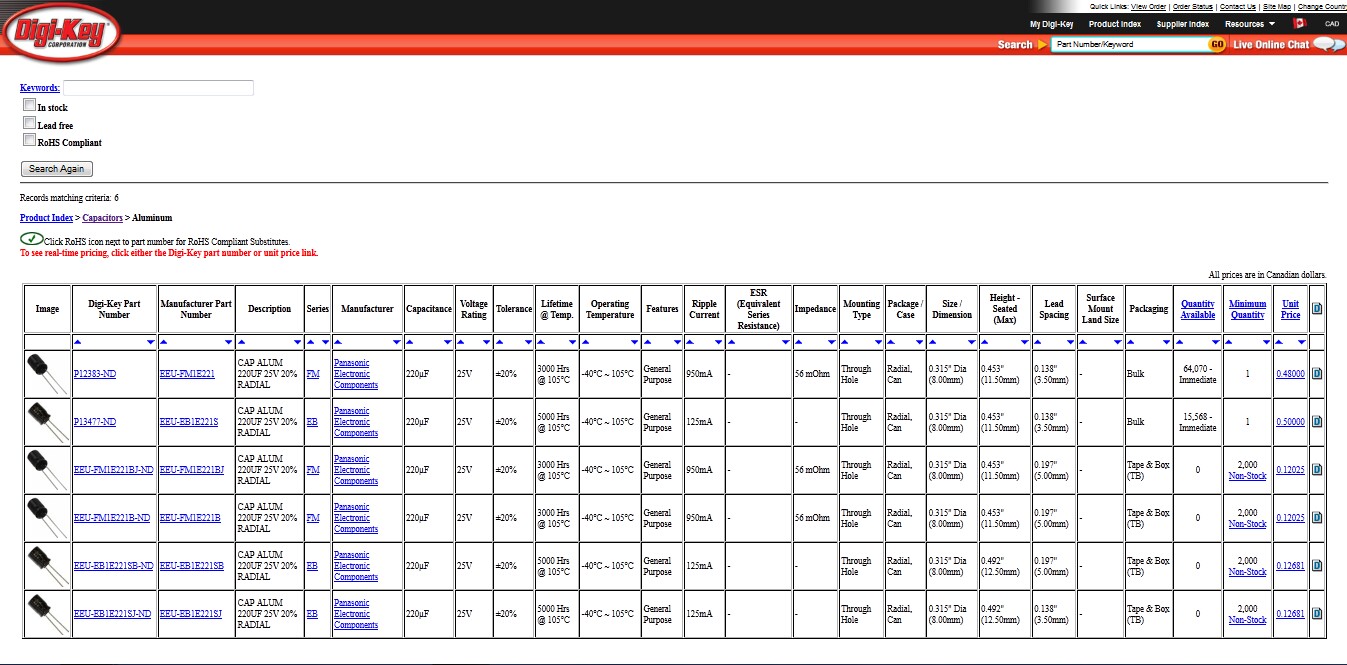
Task: Click the Quantity Available header link
Action: point(1198,309)
